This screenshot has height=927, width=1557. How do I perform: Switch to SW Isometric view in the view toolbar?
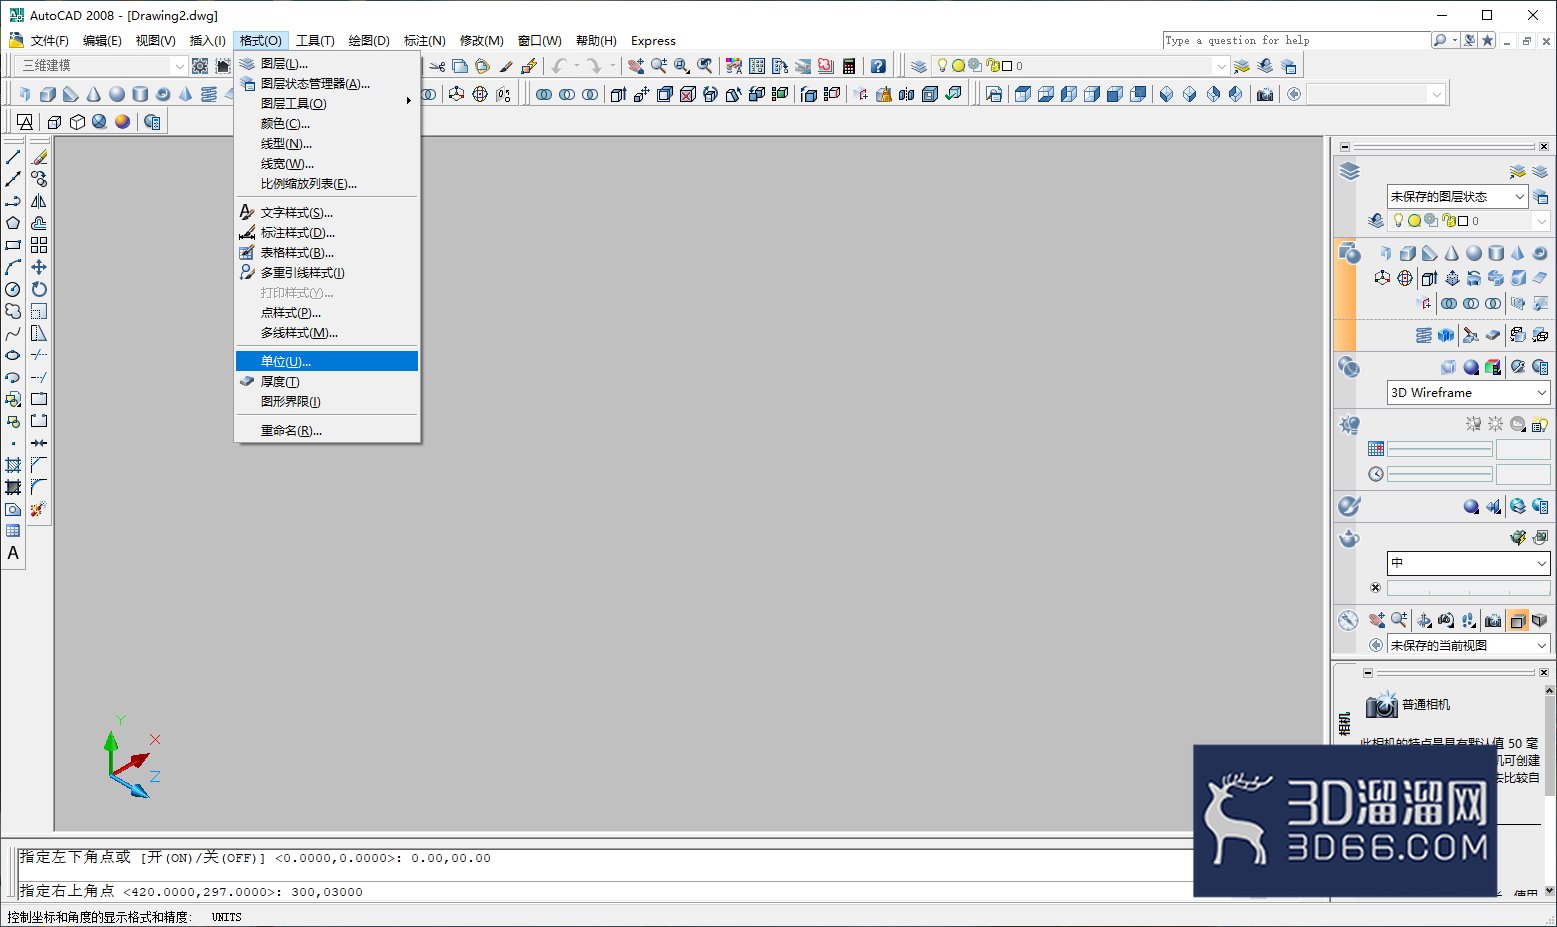(x=1166, y=94)
